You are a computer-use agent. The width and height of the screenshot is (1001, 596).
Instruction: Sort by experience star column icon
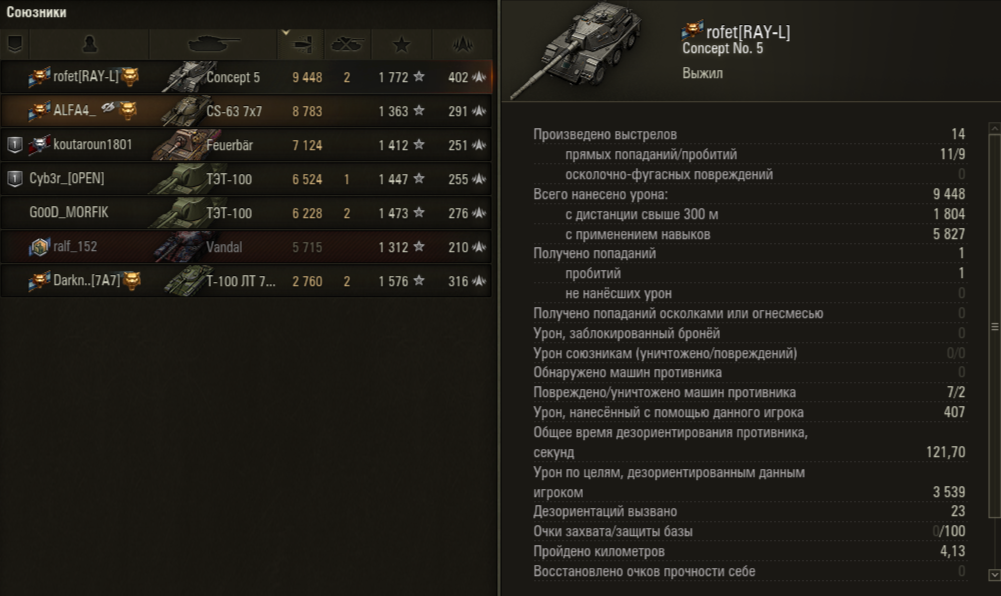point(402,44)
